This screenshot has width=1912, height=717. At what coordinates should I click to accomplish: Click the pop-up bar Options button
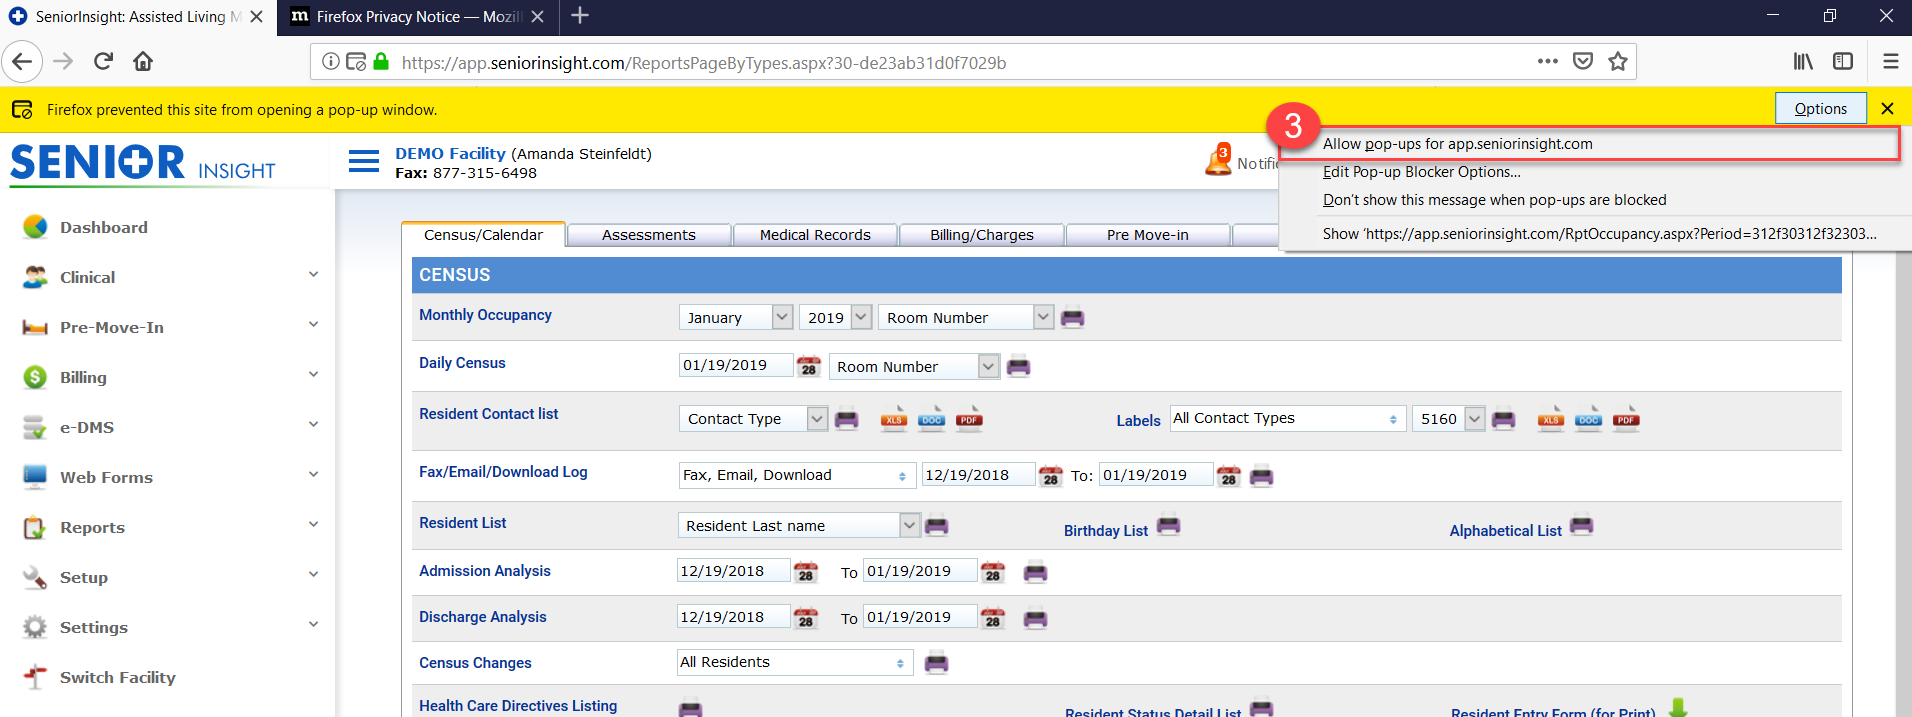pyautogui.click(x=1820, y=108)
